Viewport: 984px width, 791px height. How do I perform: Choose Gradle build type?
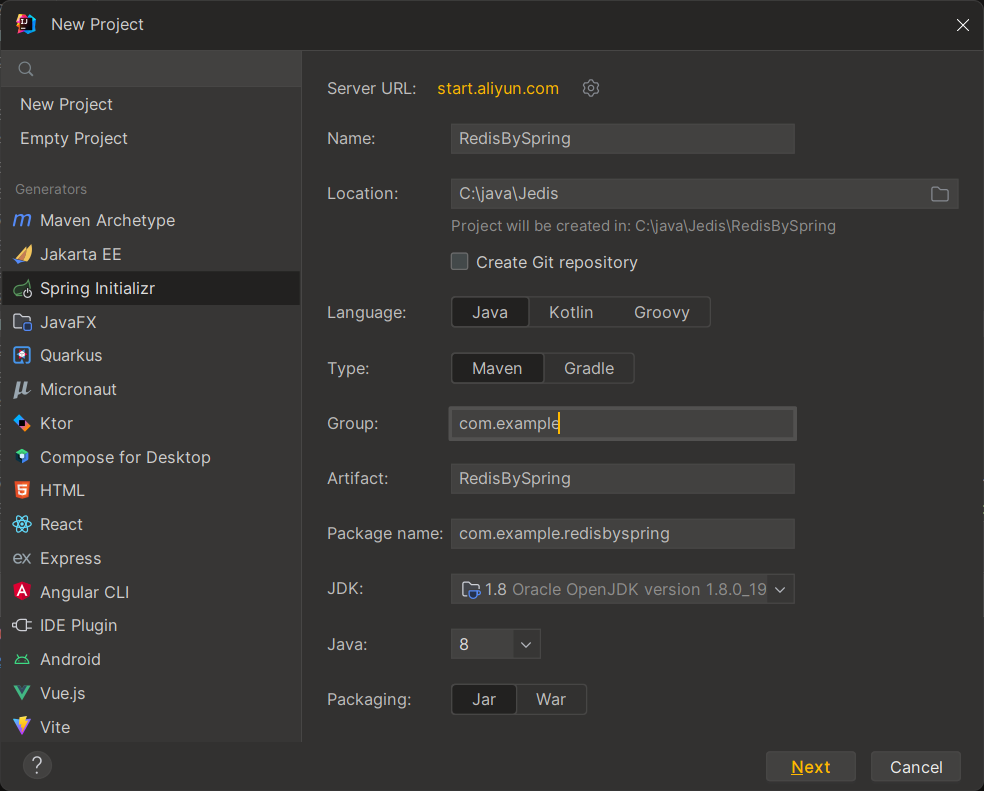589,368
